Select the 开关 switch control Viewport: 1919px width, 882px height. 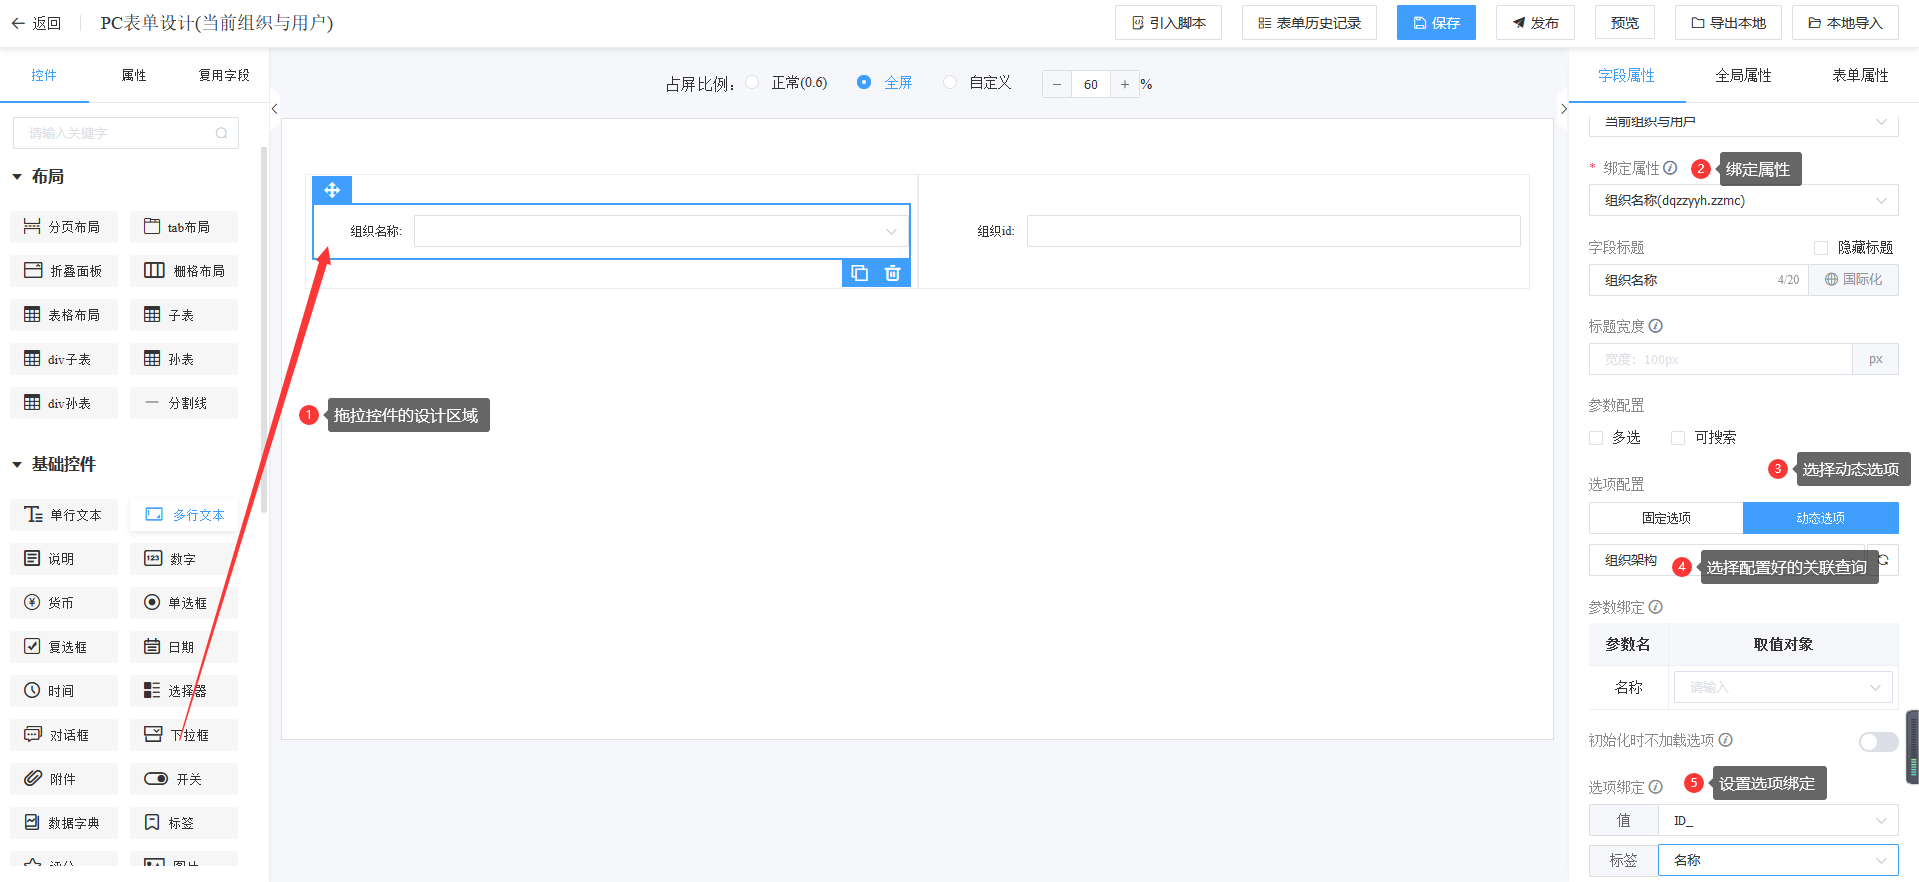click(183, 779)
